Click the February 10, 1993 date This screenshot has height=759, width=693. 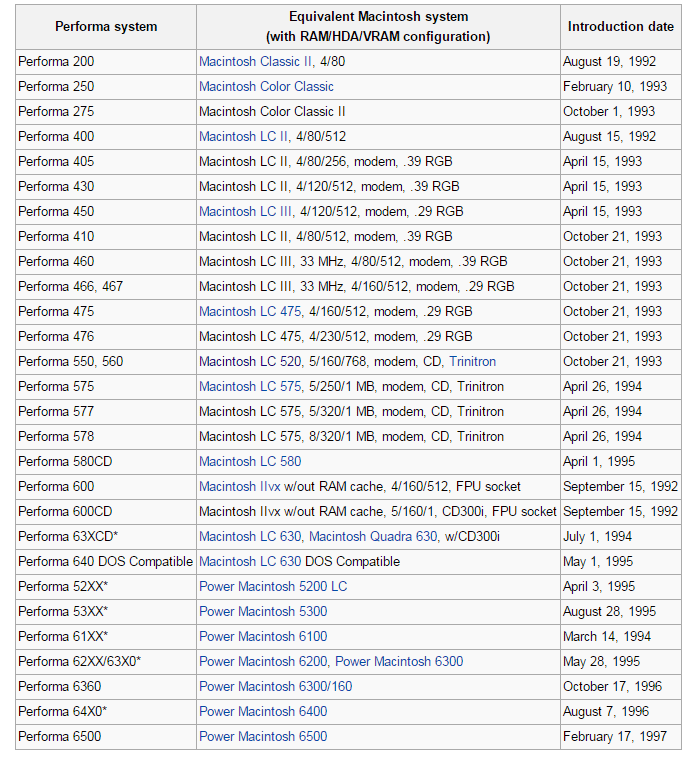pyautogui.click(x=615, y=87)
